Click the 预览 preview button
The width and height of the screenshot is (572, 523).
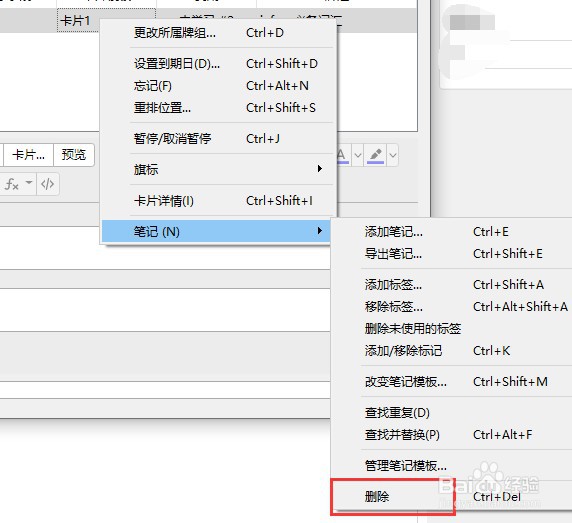[x=74, y=155]
